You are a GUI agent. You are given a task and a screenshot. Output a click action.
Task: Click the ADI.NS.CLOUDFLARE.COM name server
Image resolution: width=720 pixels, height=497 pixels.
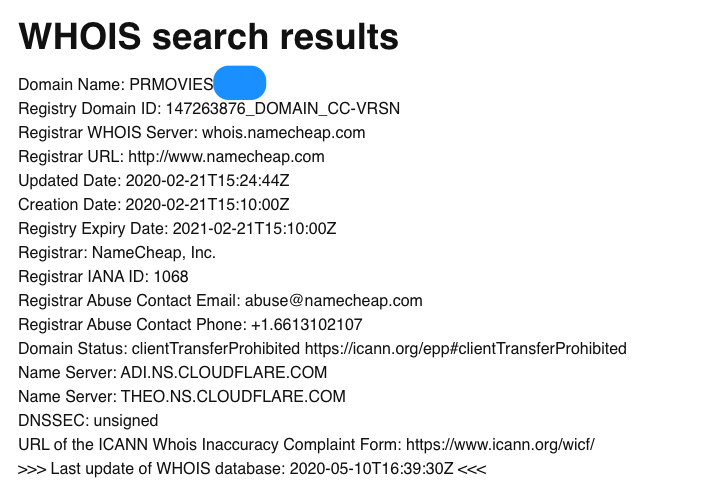coord(224,372)
